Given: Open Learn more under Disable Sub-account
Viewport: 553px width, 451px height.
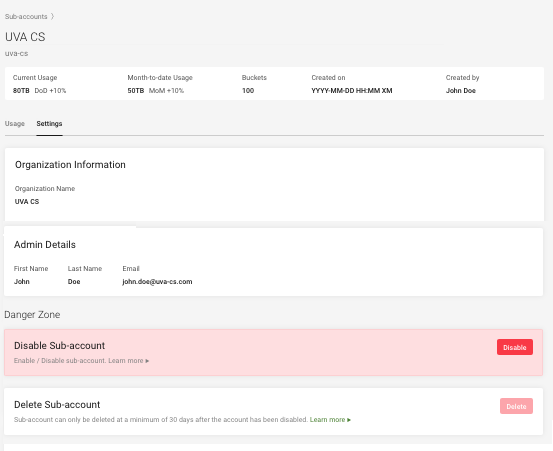Looking at the screenshot, I should (x=129, y=361).
